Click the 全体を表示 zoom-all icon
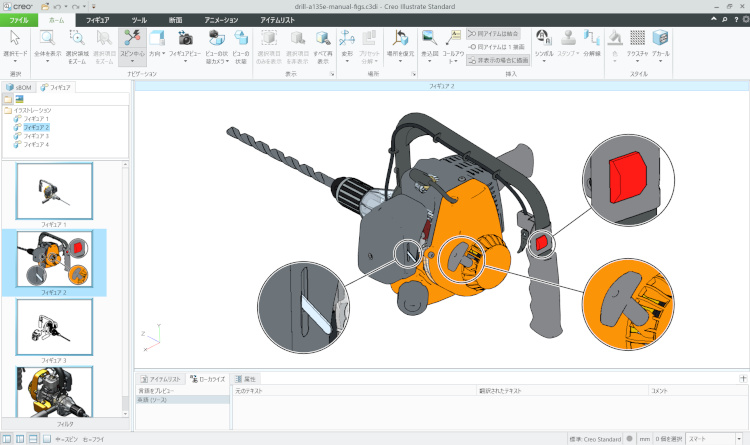The width and height of the screenshot is (750, 445). coord(49,38)
